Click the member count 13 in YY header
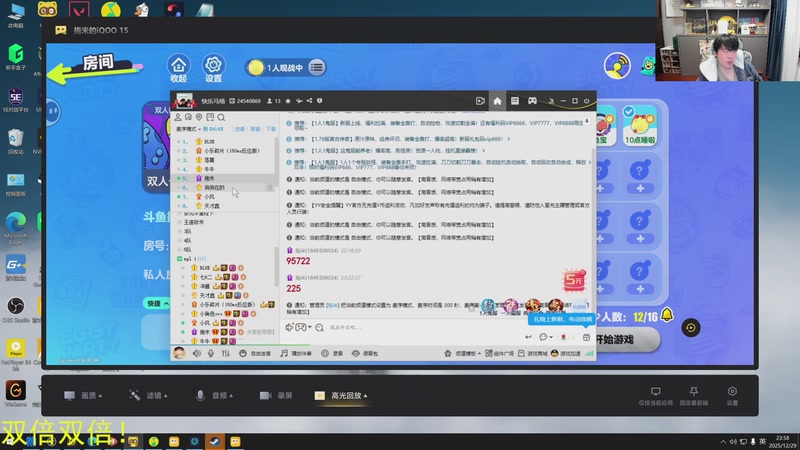Image resolution: width=800 pixels, height=450 pixels. 274,101
